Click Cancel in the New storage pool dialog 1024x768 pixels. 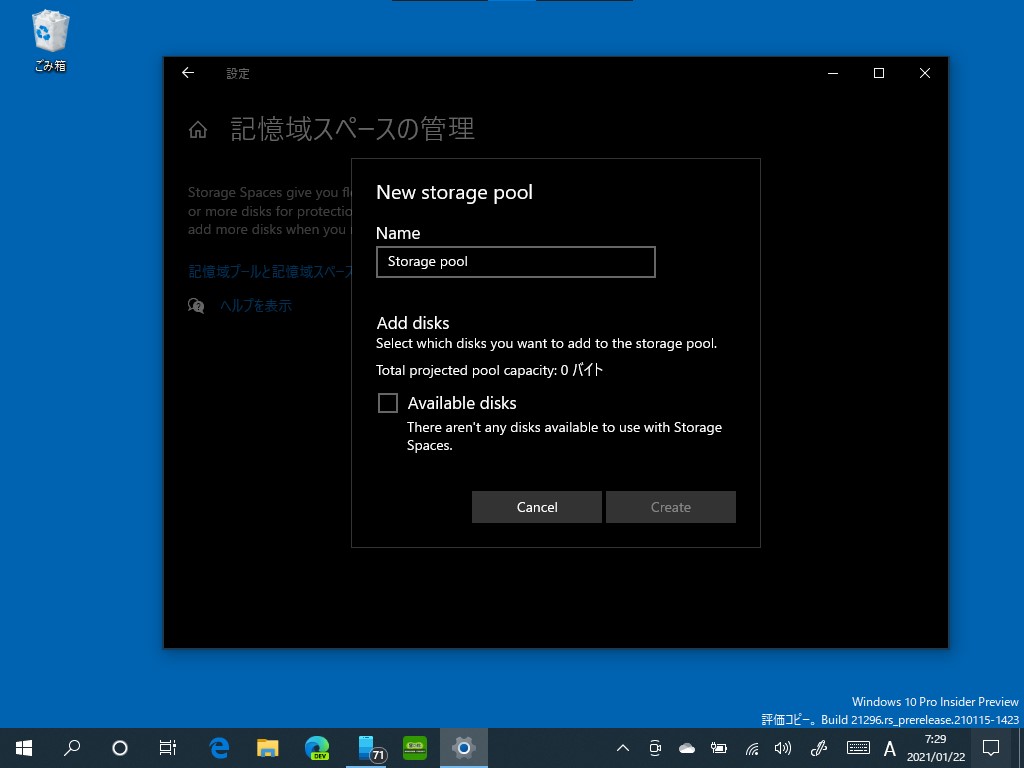(537, 506)
